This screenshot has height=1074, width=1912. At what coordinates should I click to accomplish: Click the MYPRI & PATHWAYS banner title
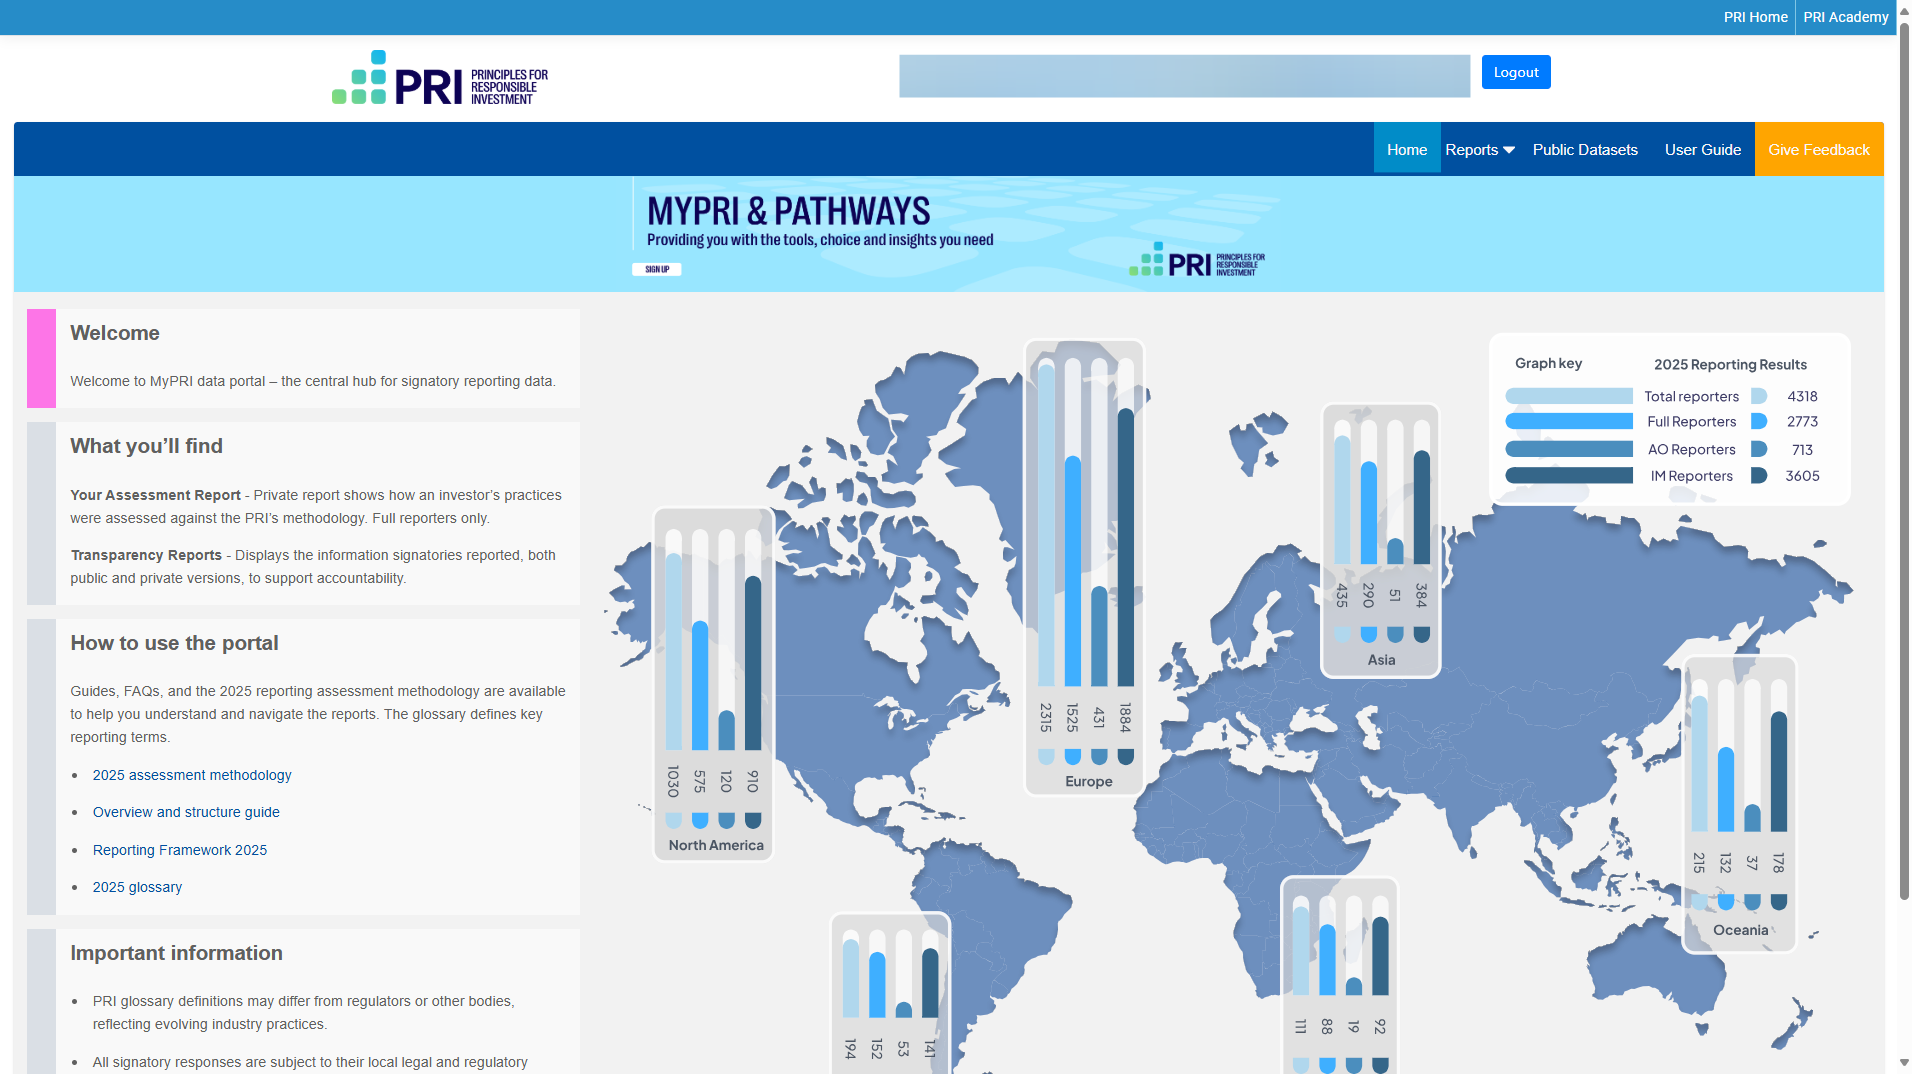[x=789, y=211]
